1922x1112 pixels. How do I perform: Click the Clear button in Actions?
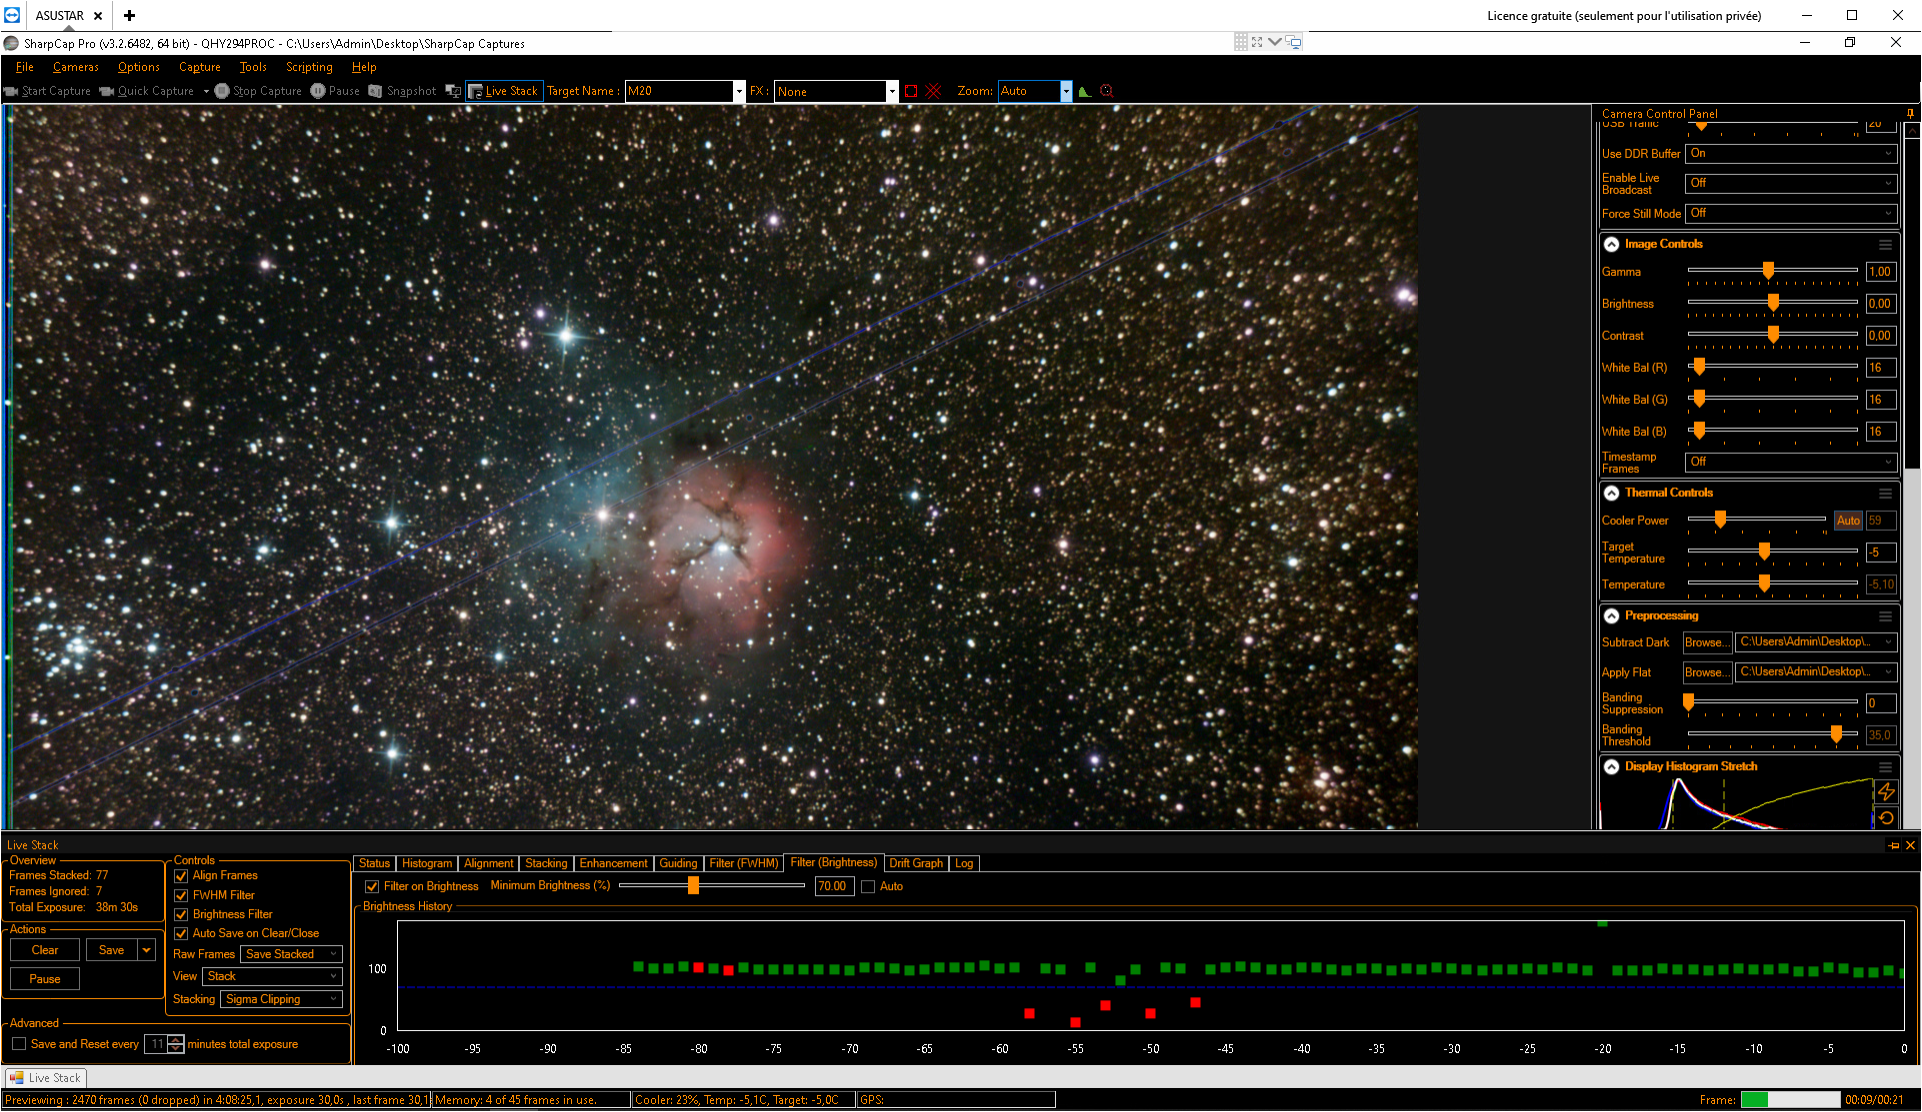pos(45,950)
